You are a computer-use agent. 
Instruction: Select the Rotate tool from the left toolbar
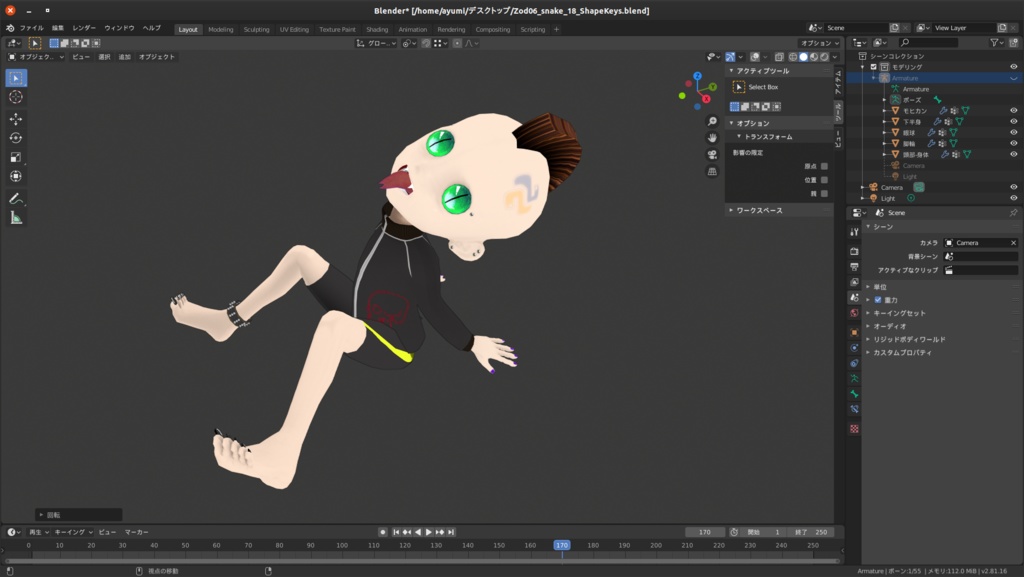pyautogui.click(x=15, y=138)
